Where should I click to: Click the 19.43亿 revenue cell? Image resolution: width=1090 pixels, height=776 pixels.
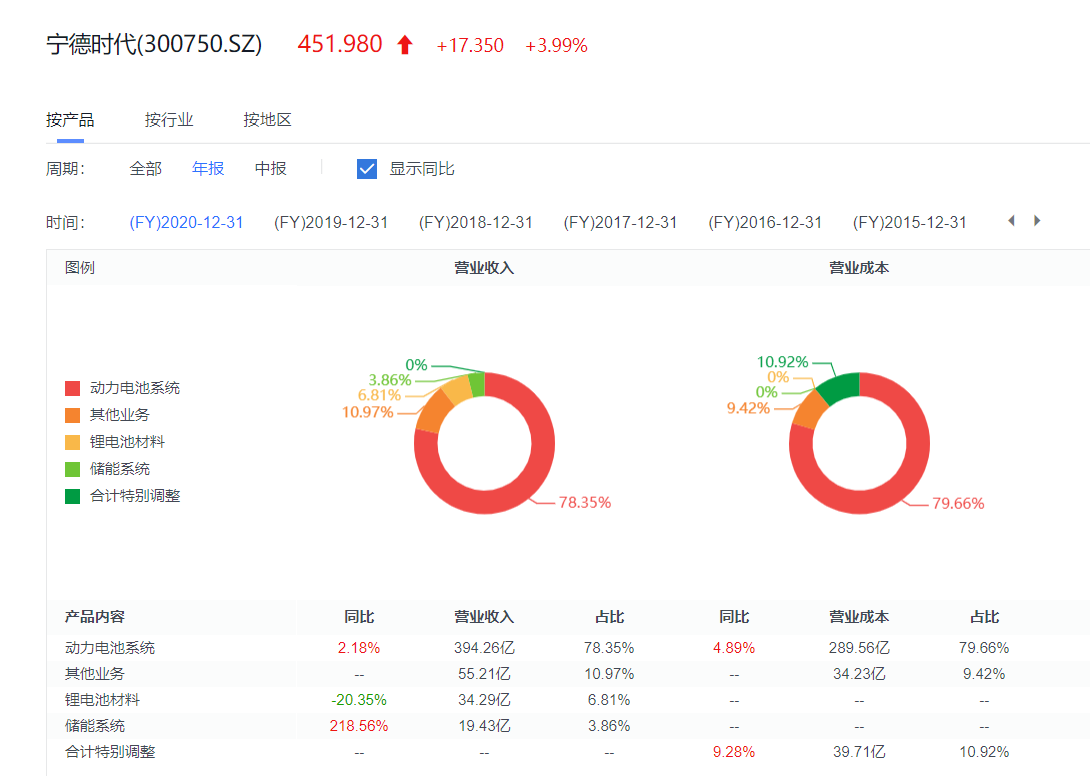tap(485, 726)
